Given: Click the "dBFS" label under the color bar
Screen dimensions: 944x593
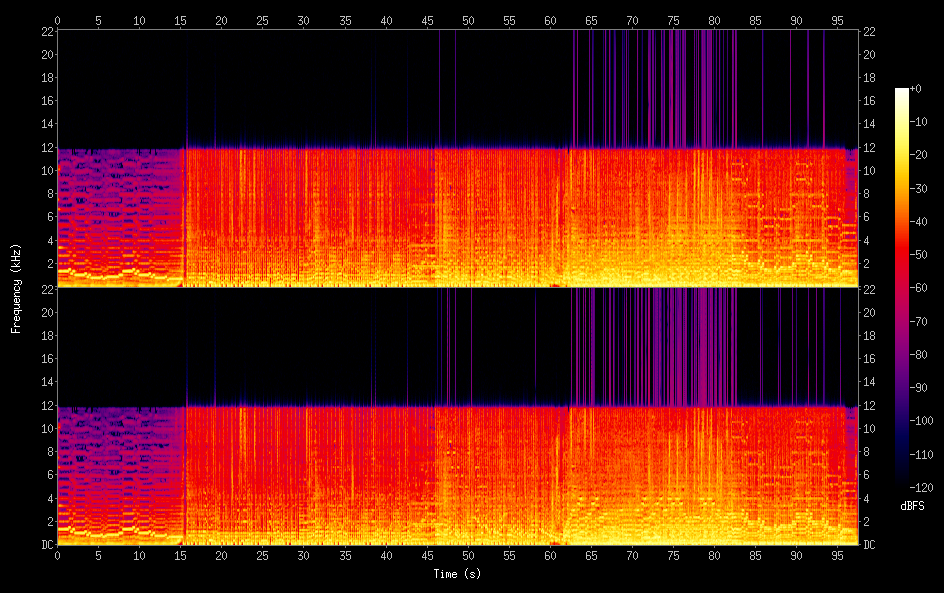Looking at the screenshot, I should coord(911,507).
